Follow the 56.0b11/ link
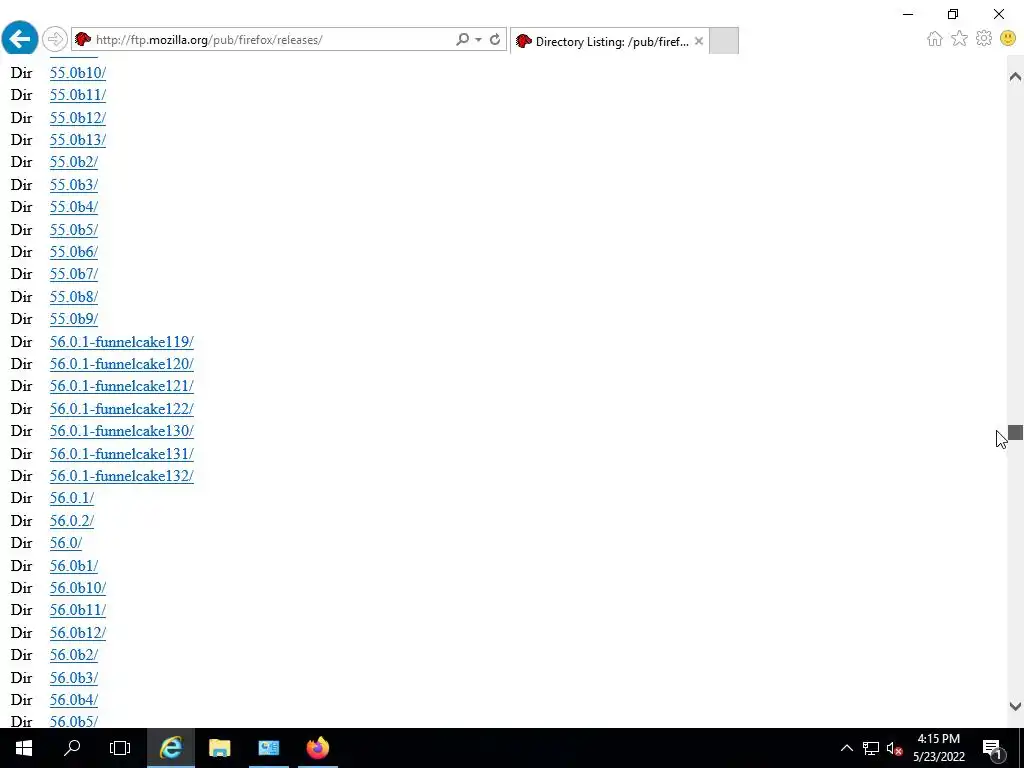The width and height of the screenshot is (1024, 768). tap(78, 610)
